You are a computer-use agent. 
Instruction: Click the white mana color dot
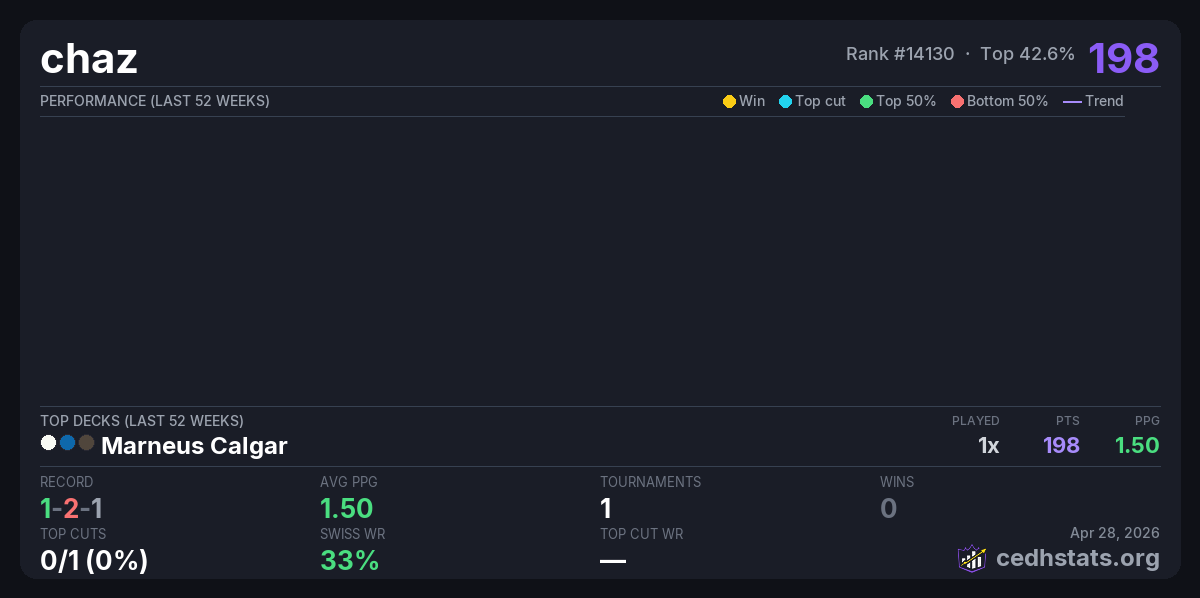pos(48,443)
